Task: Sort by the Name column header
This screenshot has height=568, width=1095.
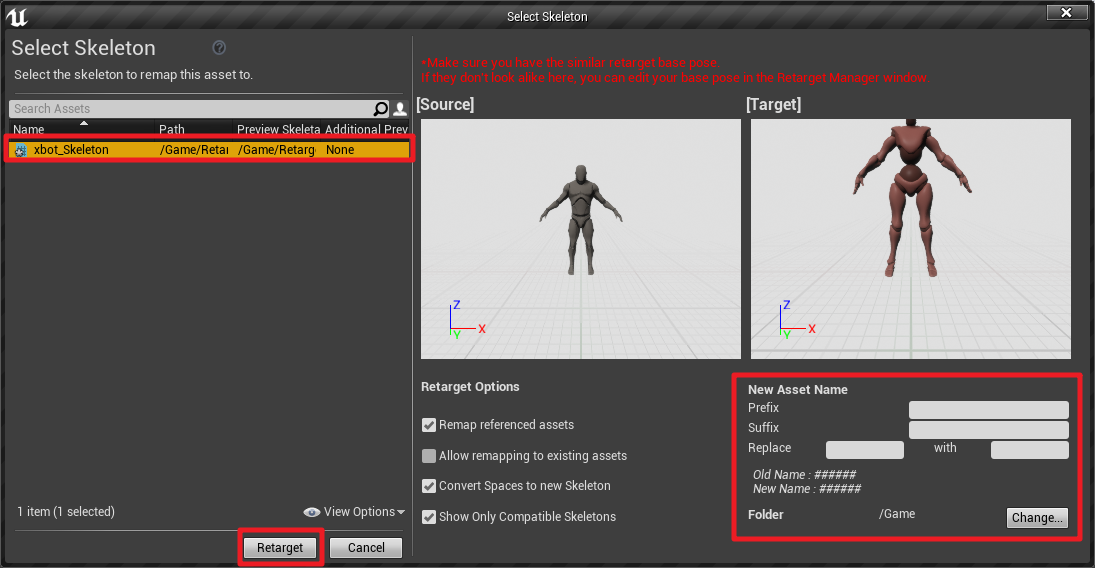Action: (x=82, y=129)
